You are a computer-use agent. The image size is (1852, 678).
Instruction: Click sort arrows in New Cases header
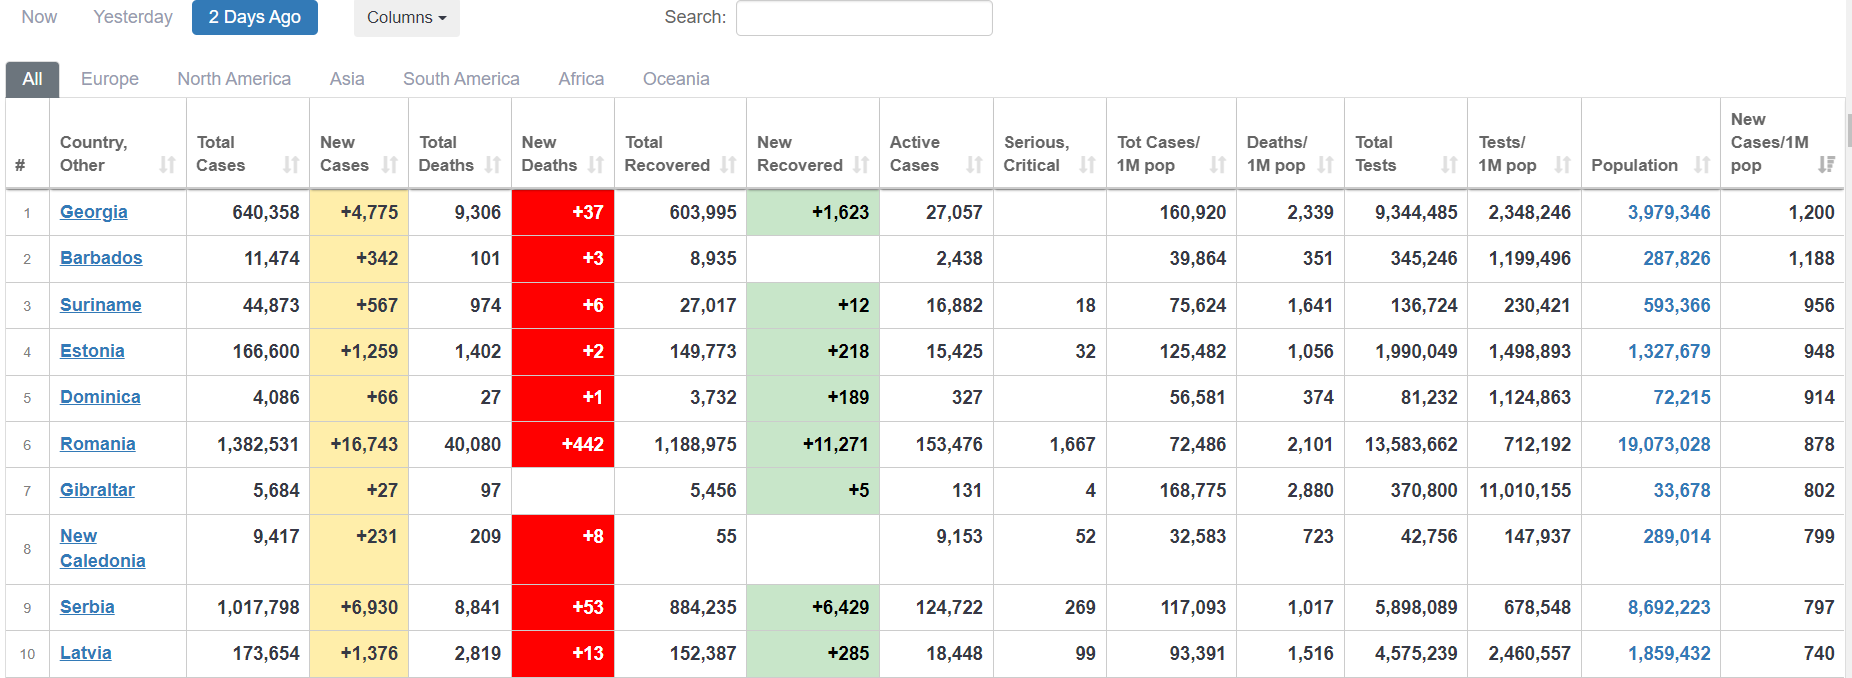tap(390, 165)
